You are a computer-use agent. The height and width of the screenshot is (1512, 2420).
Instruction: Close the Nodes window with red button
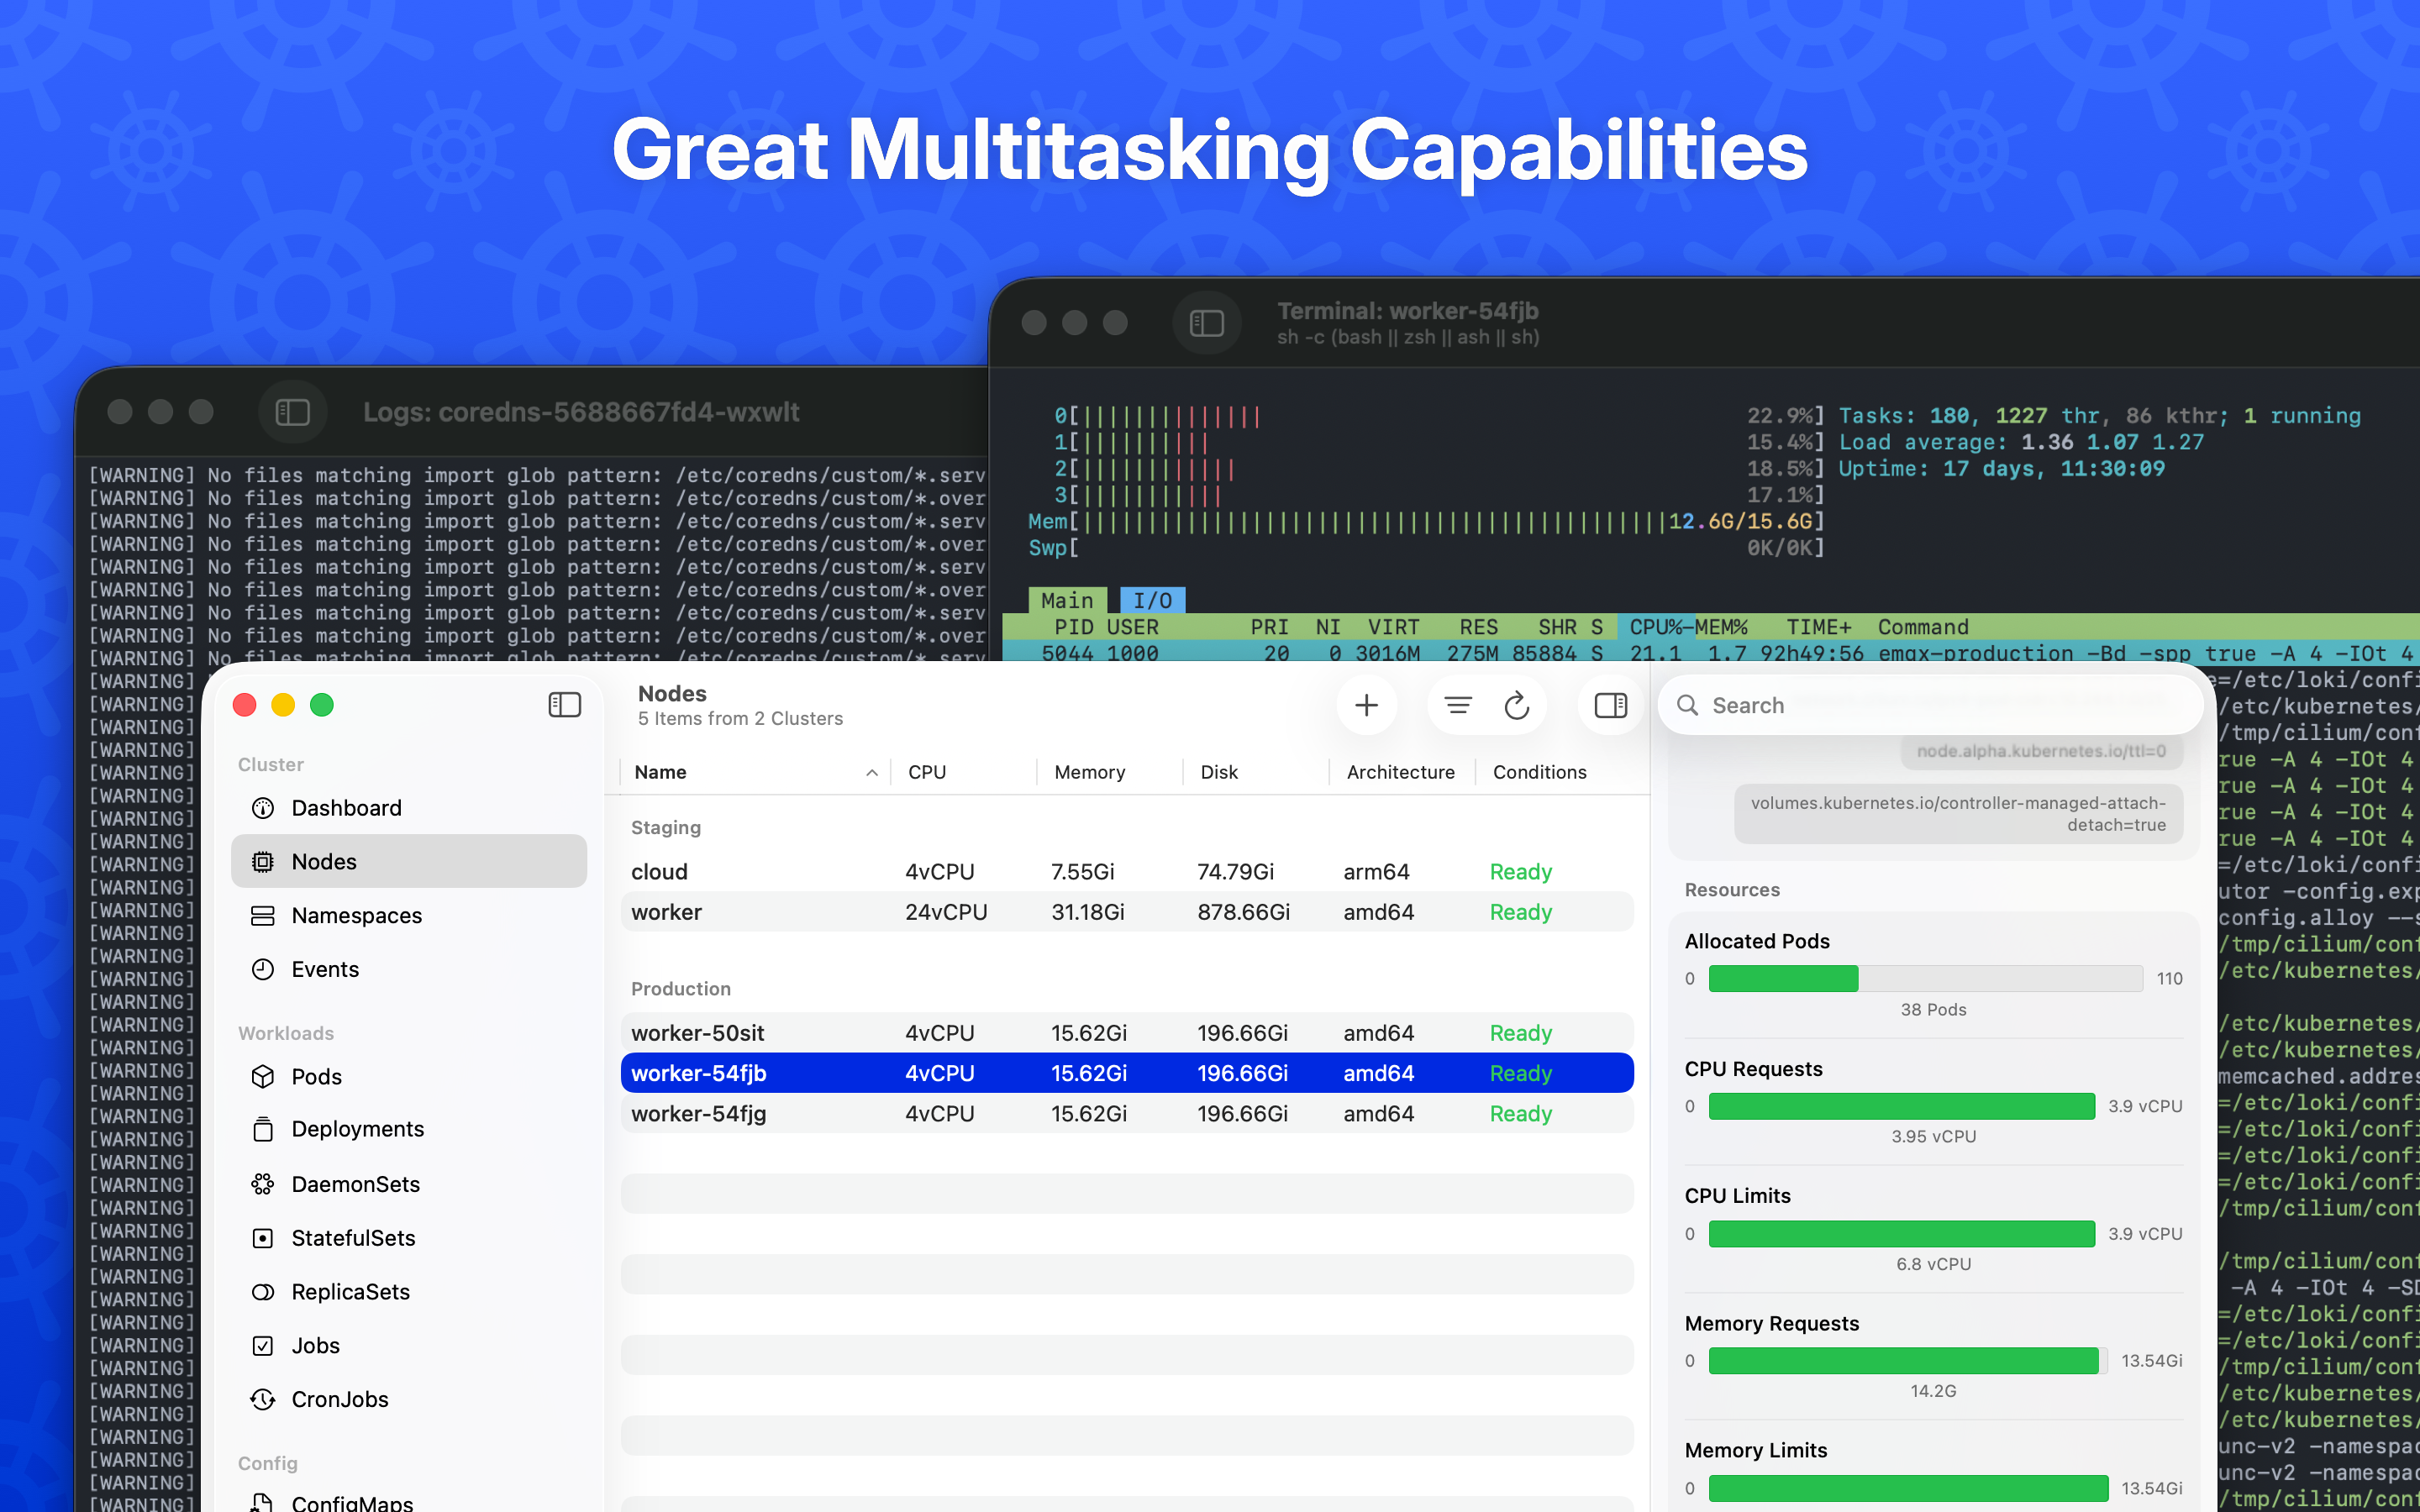click(244, 705)
